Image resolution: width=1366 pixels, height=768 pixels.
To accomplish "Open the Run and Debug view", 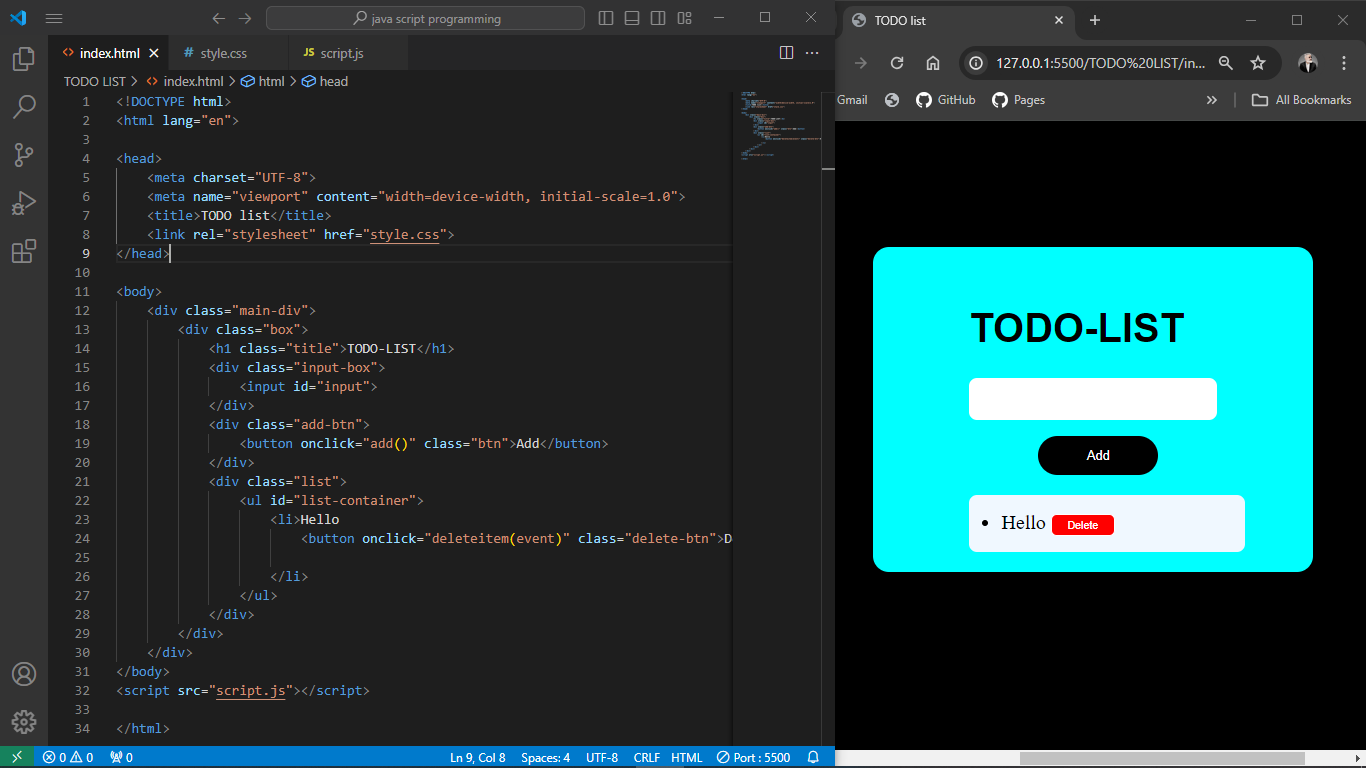I will [x=24, y=203].
